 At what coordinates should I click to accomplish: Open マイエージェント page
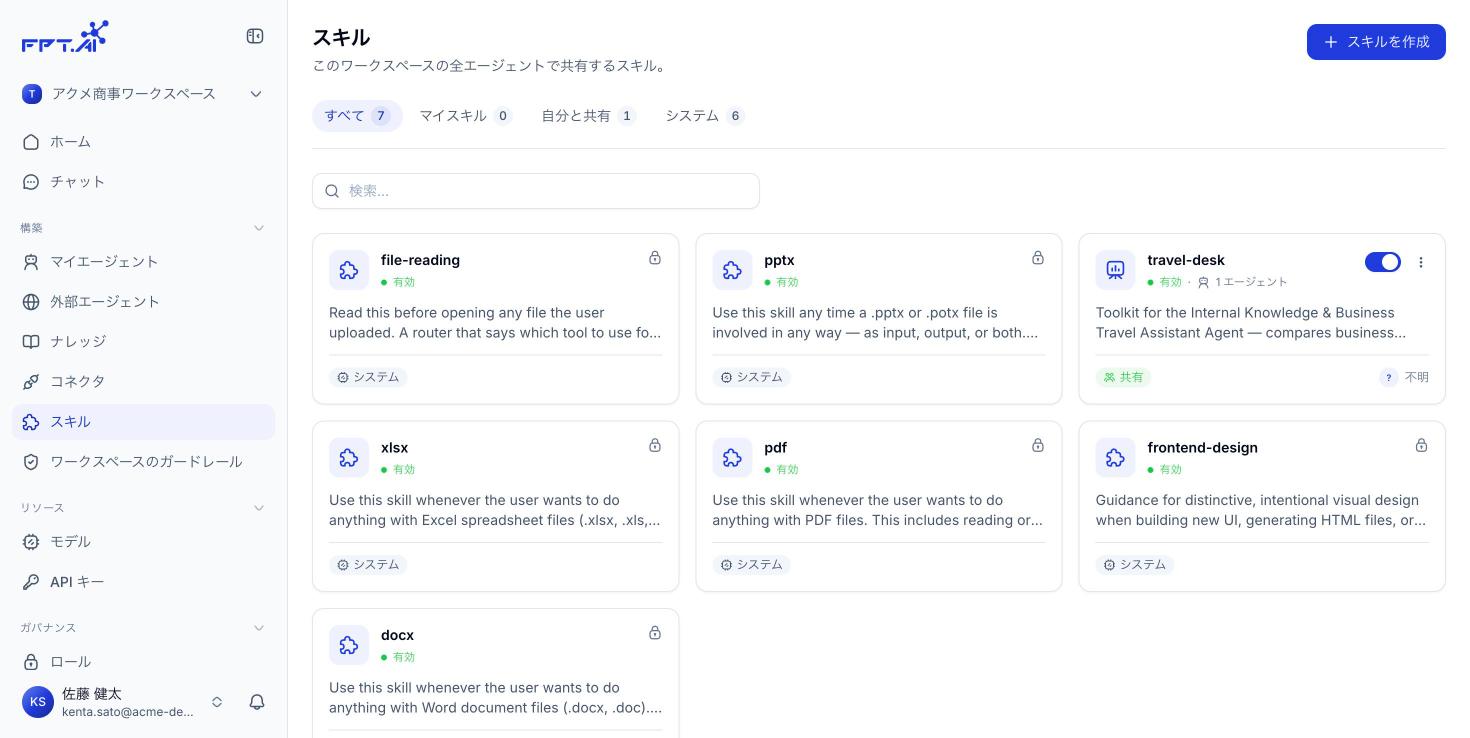143,262
